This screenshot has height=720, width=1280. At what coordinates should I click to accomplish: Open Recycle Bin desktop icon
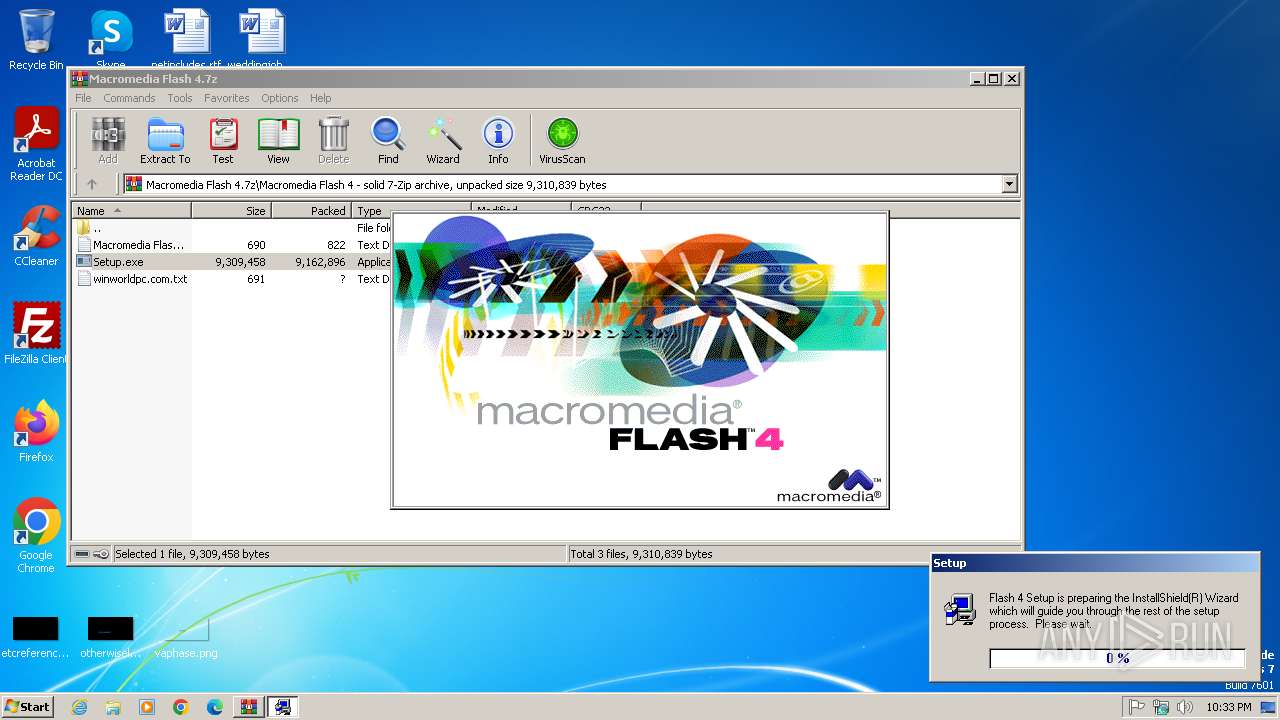[x=36, y=40]
